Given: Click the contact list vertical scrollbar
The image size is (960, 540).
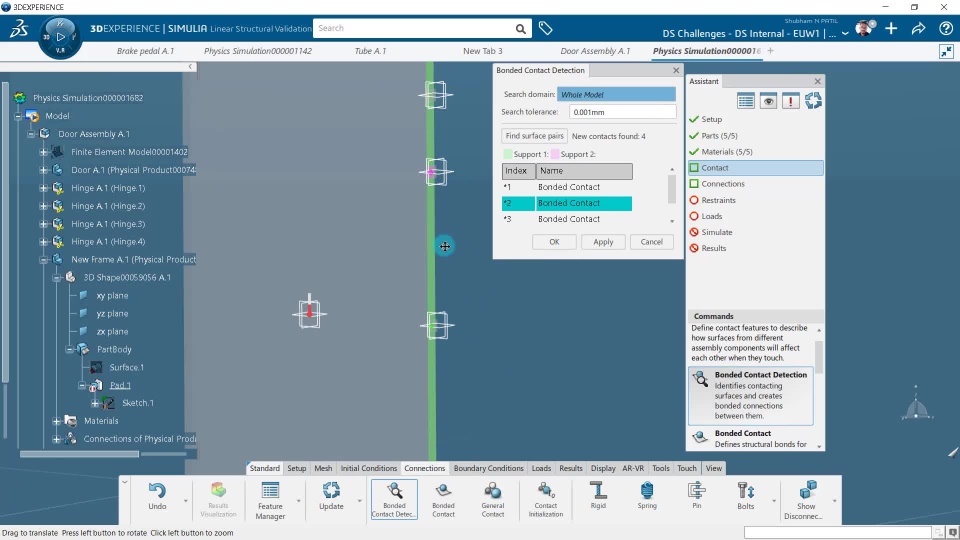Looking at the screenshot, I should click(672, 189).
